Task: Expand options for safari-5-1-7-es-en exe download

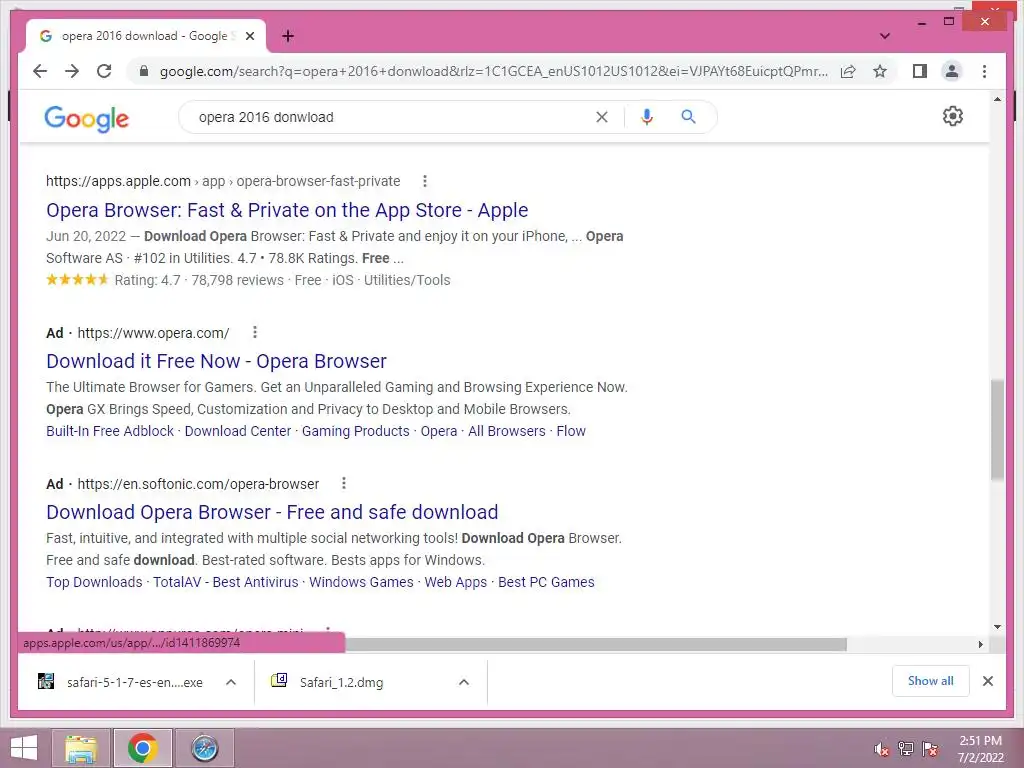Action: point(231,682)
